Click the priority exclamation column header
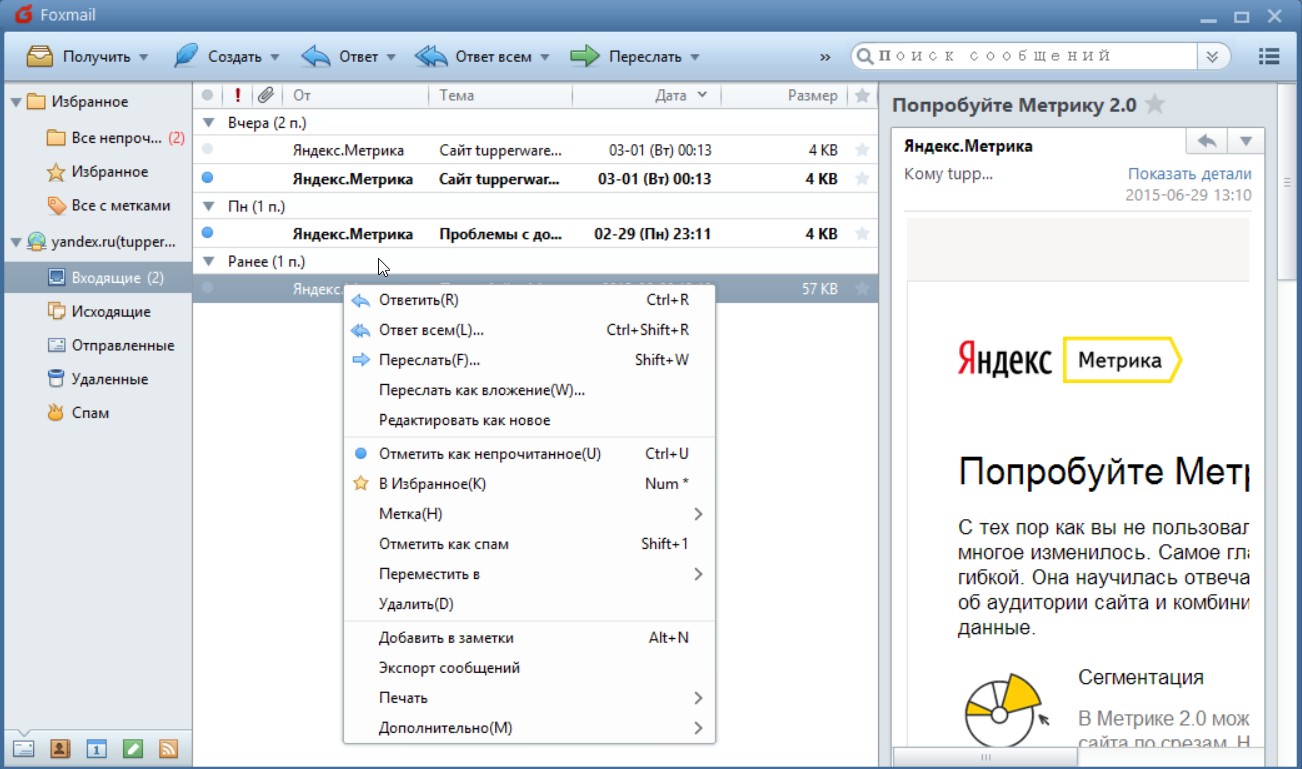 [x=237, y=96]
